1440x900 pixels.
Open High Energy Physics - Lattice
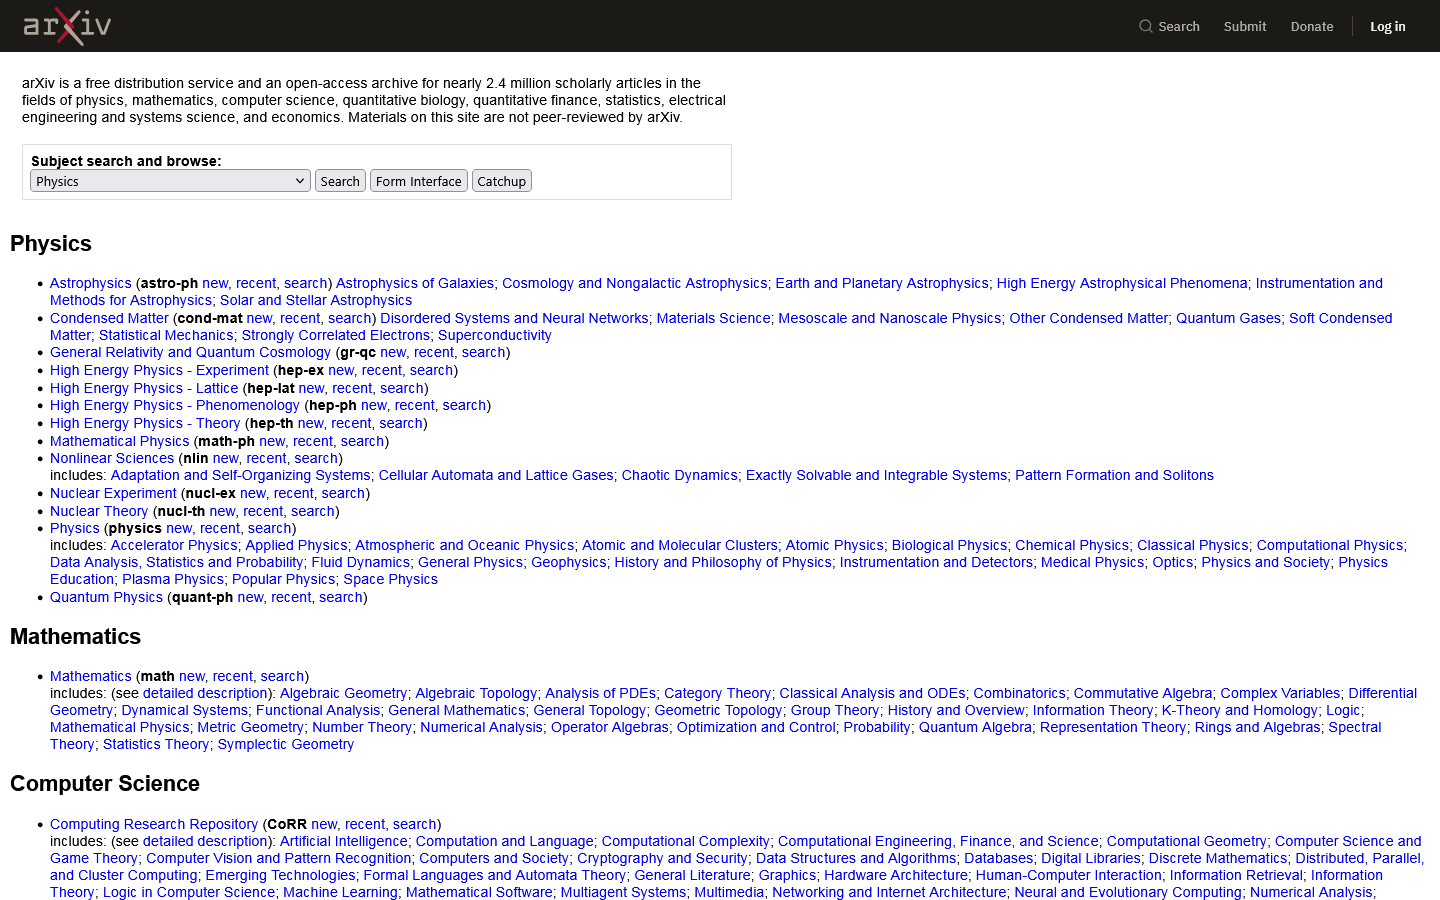pos(144,388)
